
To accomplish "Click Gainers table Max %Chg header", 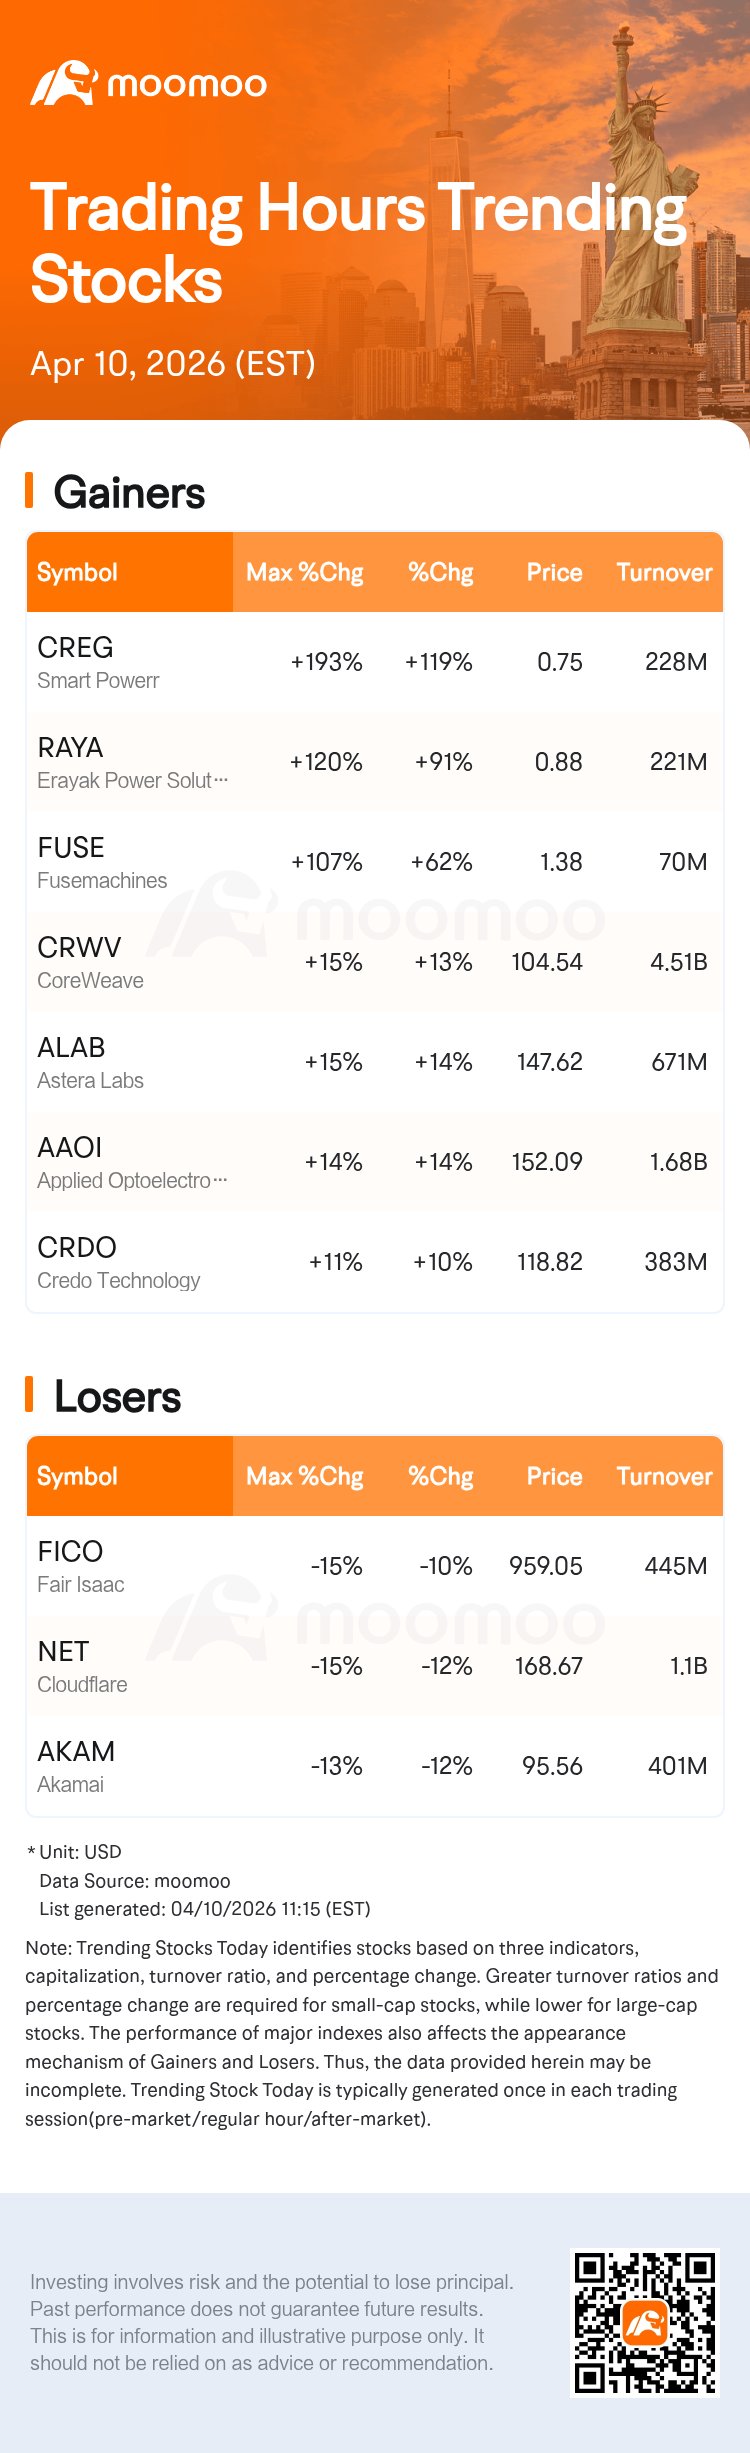I will tap(304, 572).
